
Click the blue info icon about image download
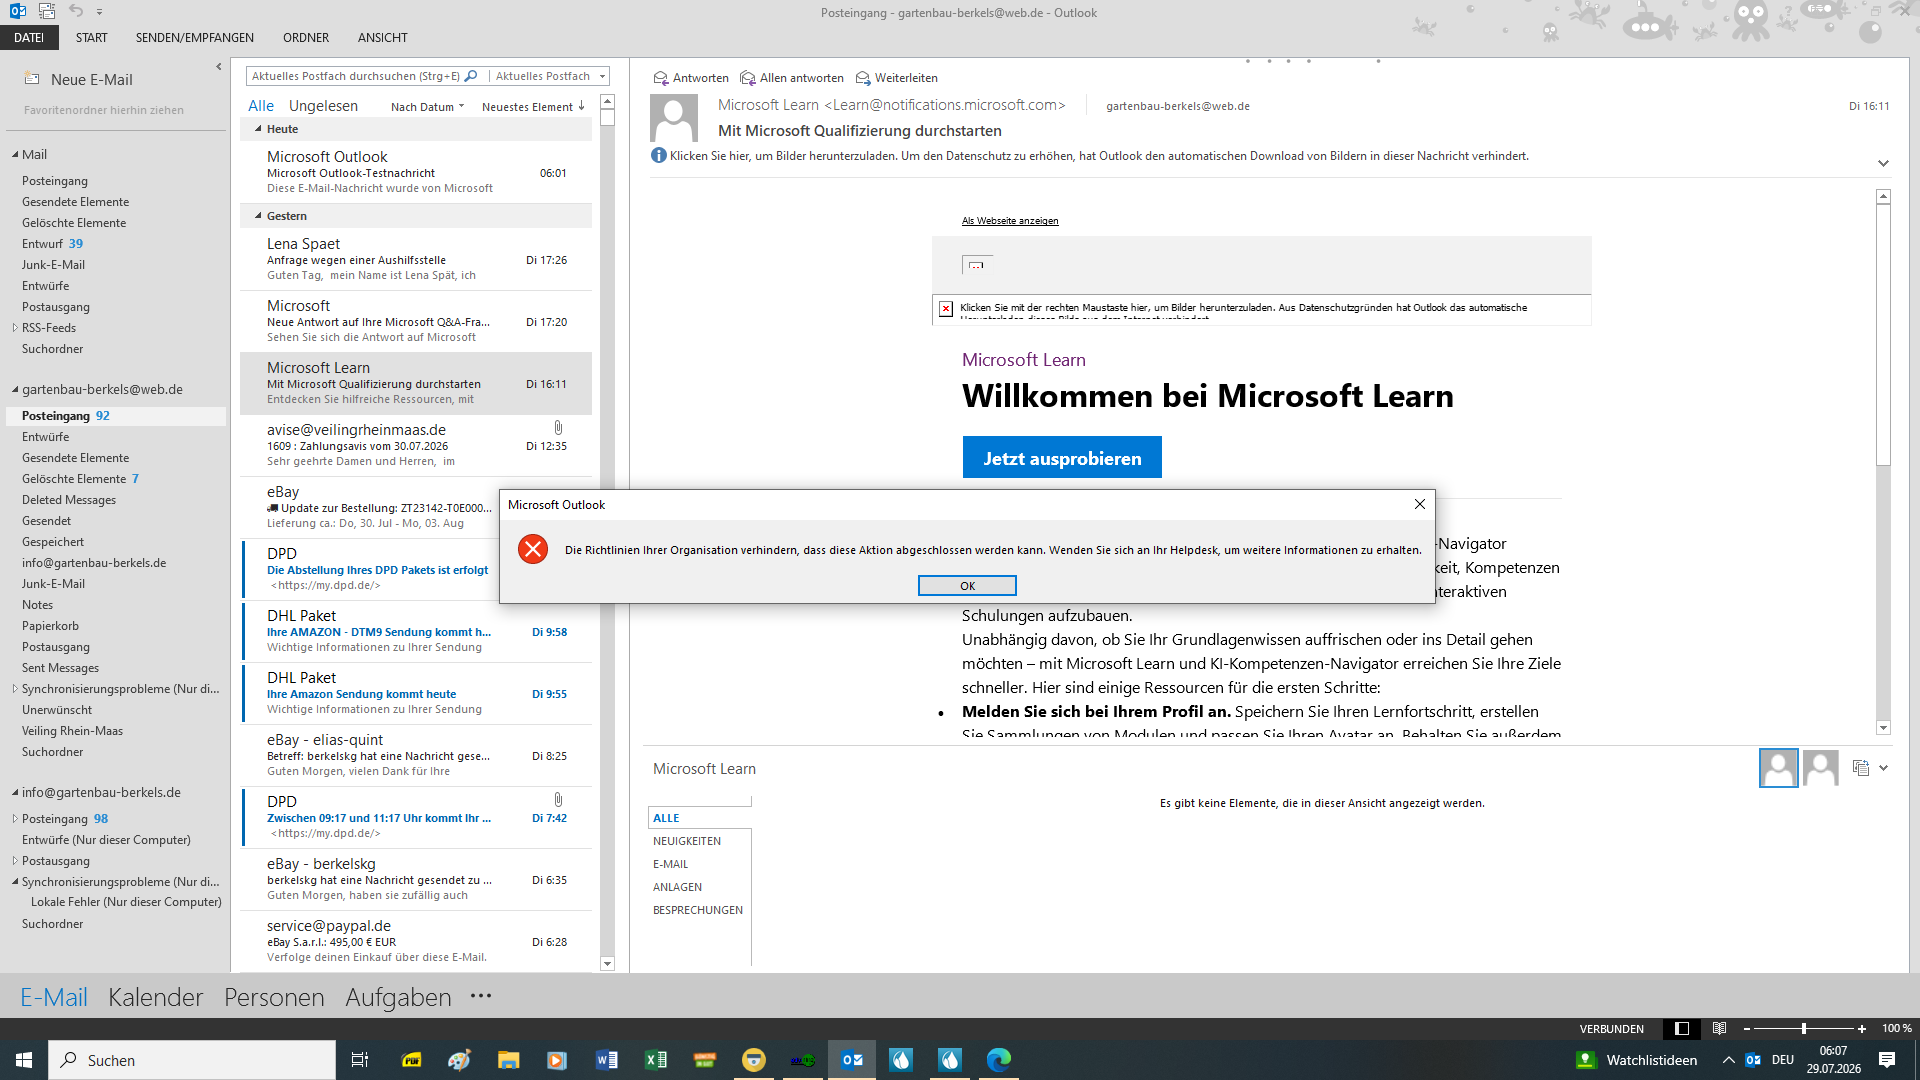coord(659,156)
